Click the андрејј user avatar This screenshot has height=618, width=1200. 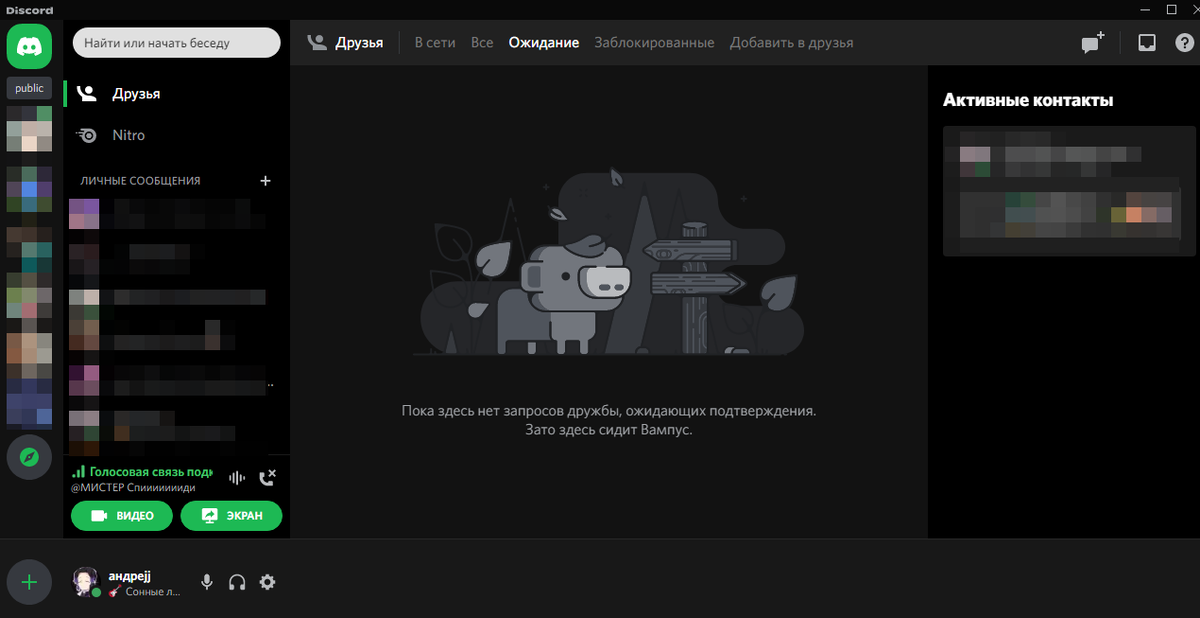[x=86, y=582]
